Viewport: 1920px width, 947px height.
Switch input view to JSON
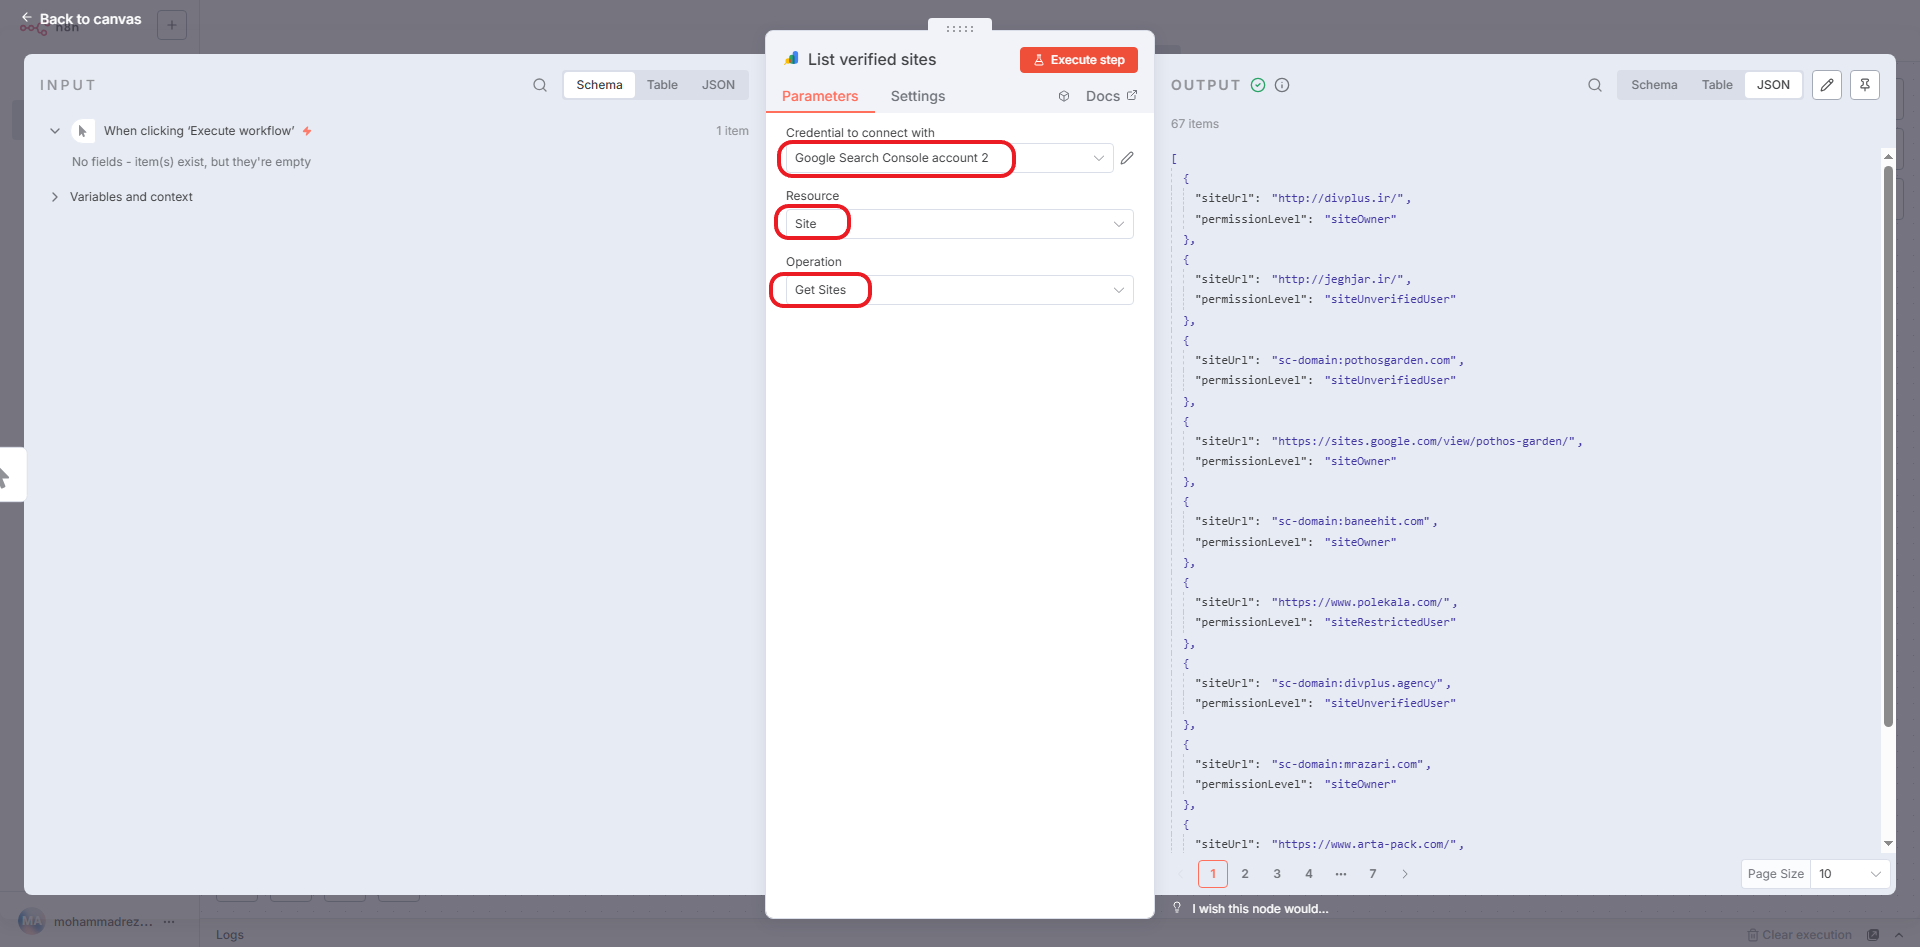pos(718,85)
